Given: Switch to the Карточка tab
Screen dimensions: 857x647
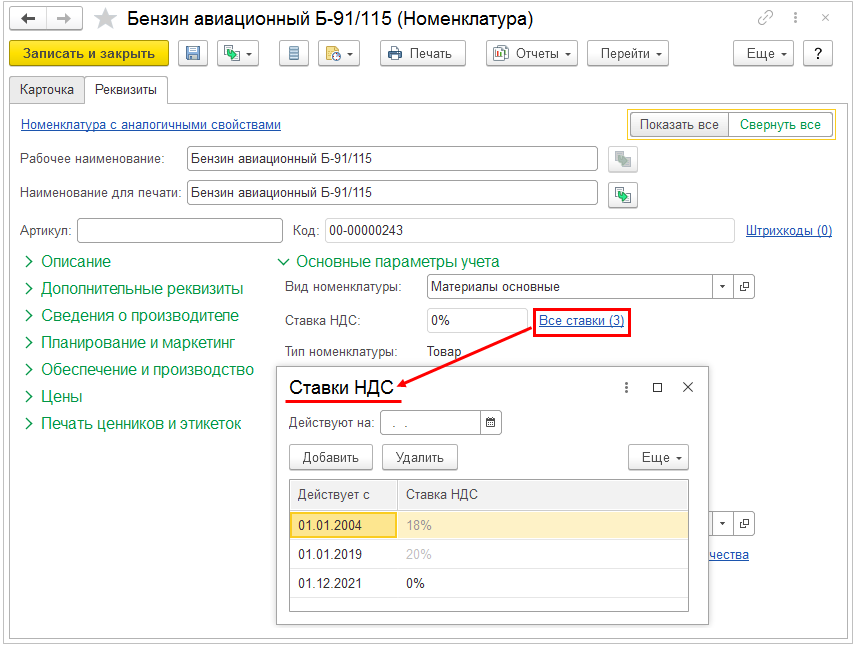Looking at the screenshot, I should pos(47,90).
